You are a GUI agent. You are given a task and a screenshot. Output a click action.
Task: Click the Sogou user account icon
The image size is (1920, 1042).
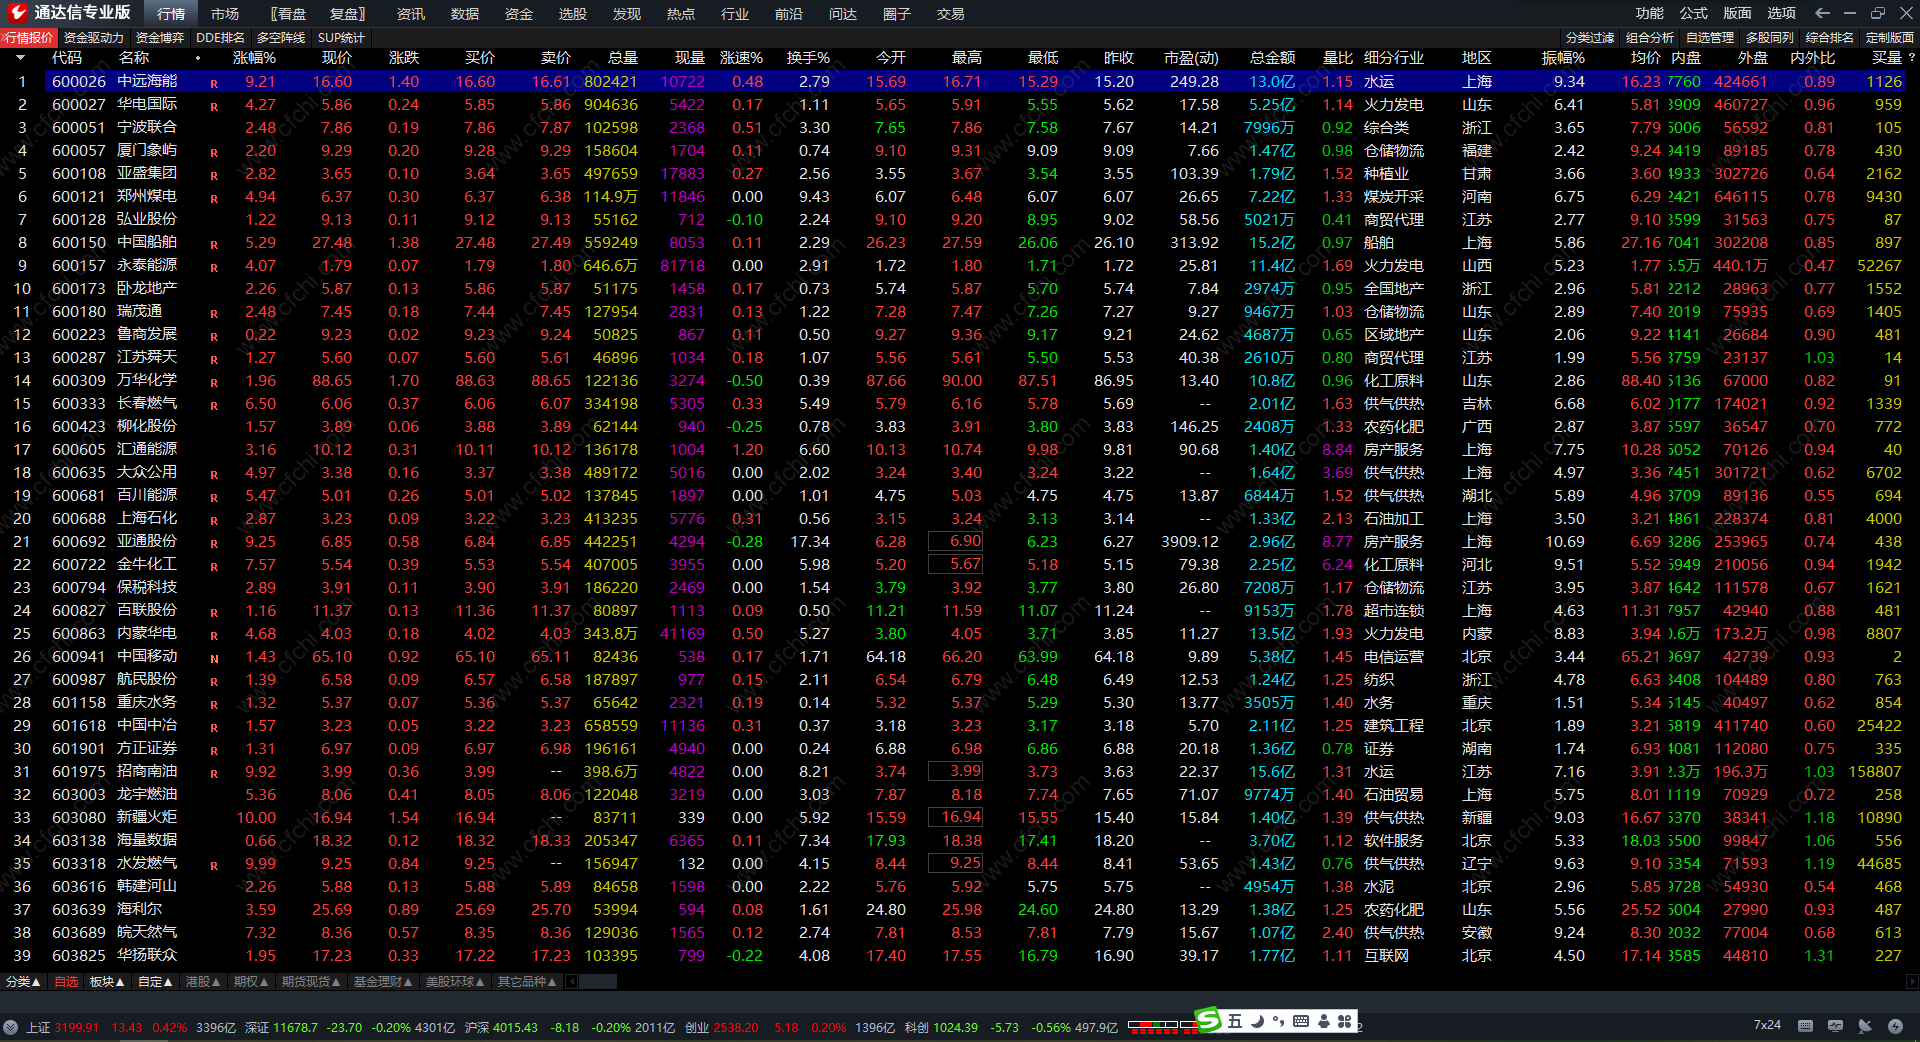(1324, 1021)
